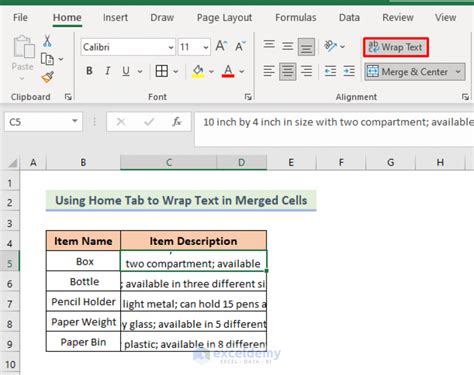This screenshot has height=375, width=474.
Task: Select Top Align
Action: click(269, 45)
